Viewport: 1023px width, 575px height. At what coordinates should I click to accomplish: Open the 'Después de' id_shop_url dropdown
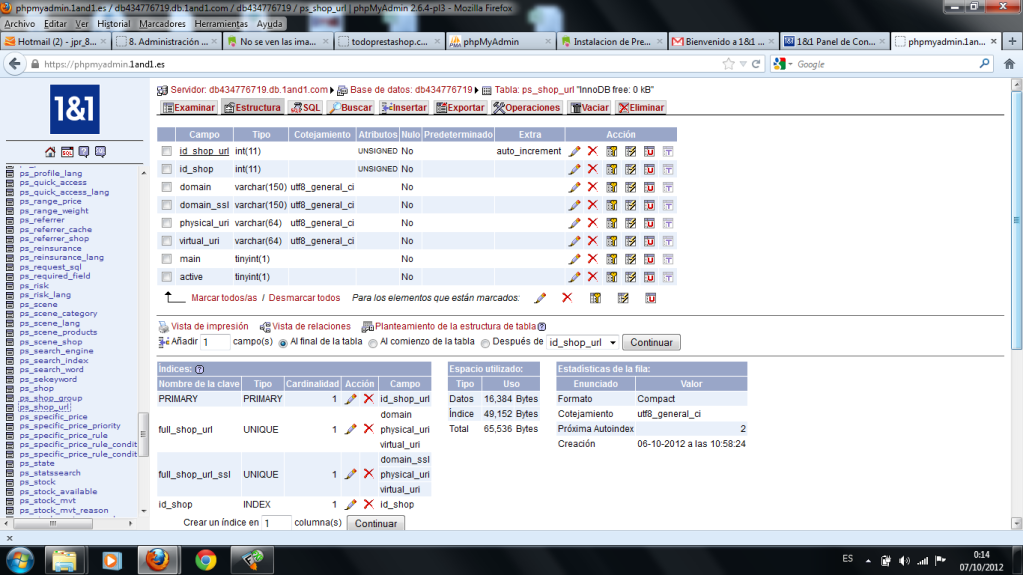(x=582, y=343)
